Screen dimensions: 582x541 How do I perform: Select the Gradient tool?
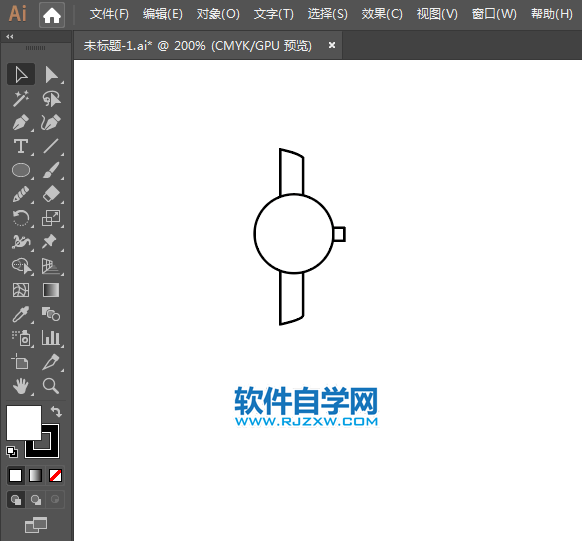(x=51, y=290)
